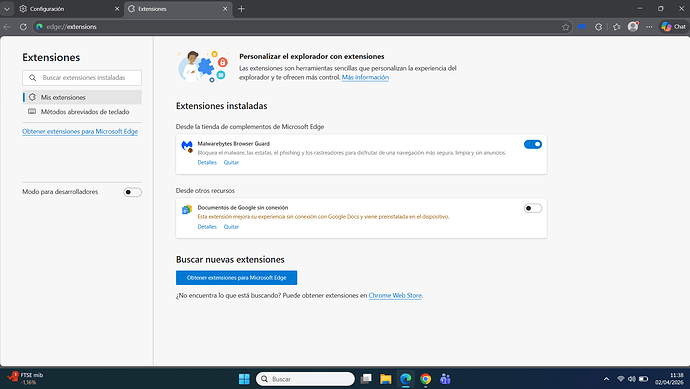Click the Buscar nuevas extensiones heading
The image size is (690, 389).
[230, 260]
